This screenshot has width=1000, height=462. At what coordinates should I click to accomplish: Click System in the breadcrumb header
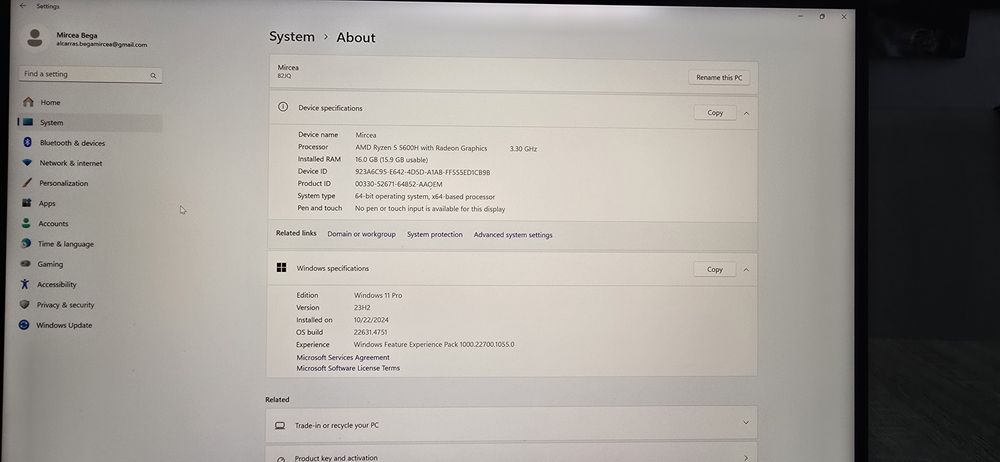point(291,37)
